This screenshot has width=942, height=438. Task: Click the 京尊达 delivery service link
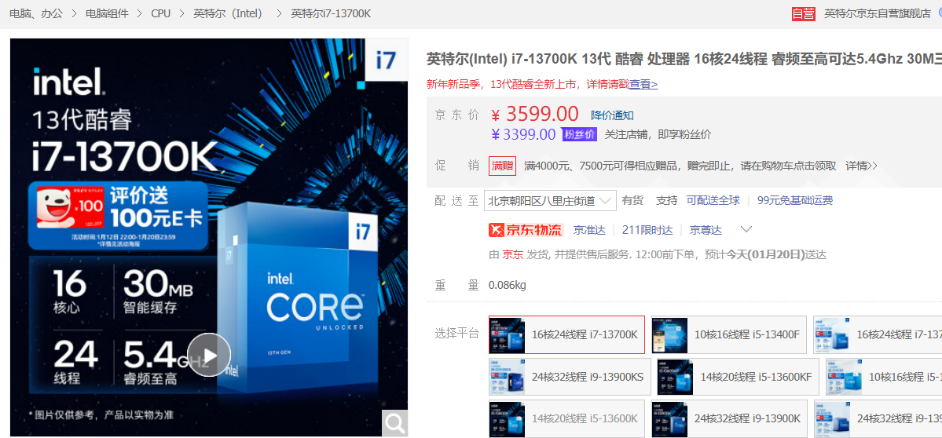(705, 230)
